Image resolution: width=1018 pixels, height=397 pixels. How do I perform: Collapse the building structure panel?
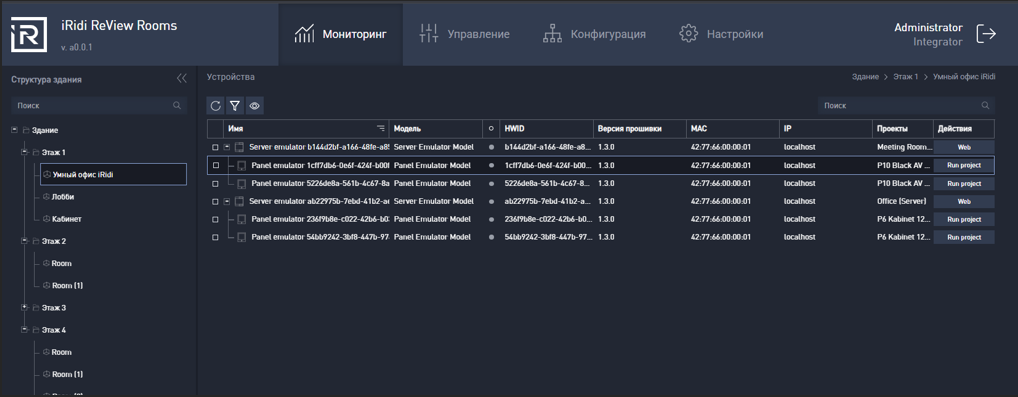pos(182,79)
